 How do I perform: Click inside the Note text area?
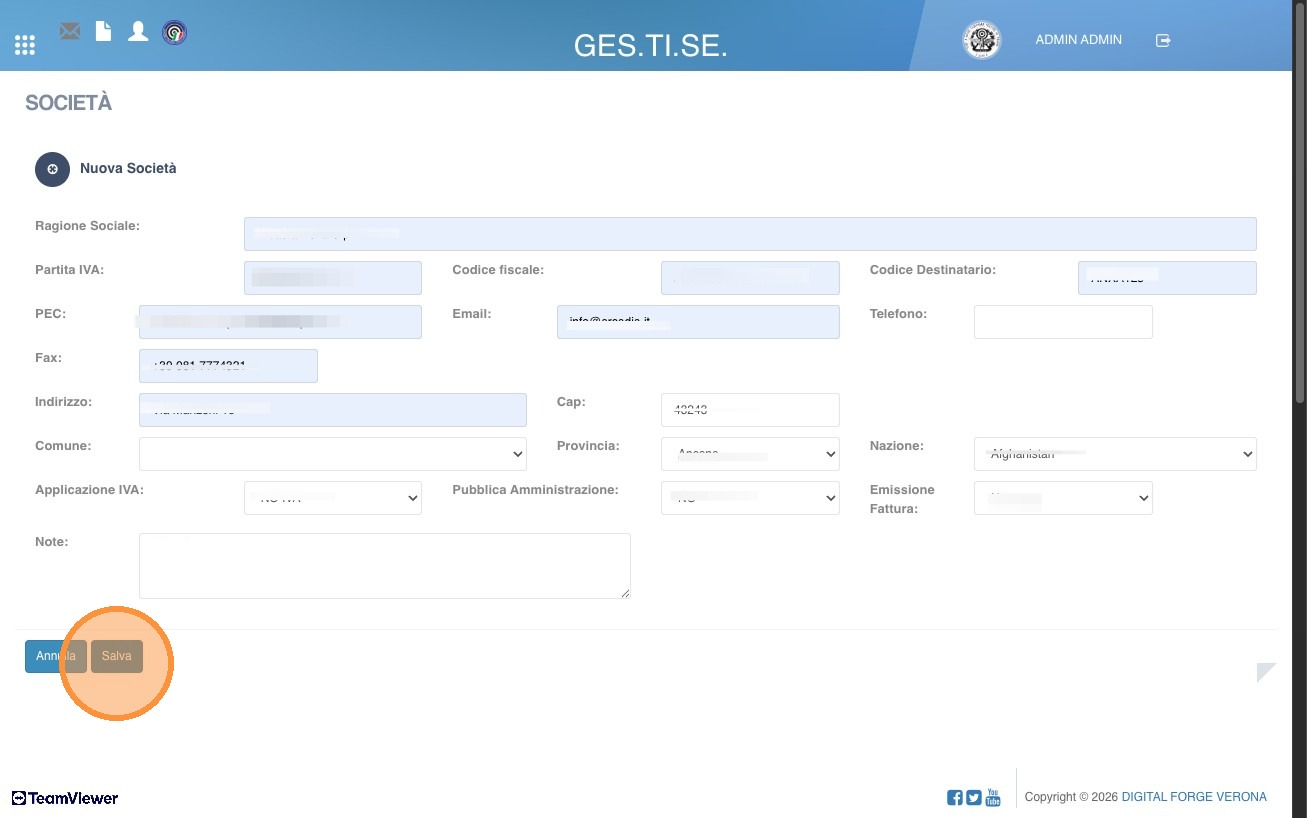[385, 566]
